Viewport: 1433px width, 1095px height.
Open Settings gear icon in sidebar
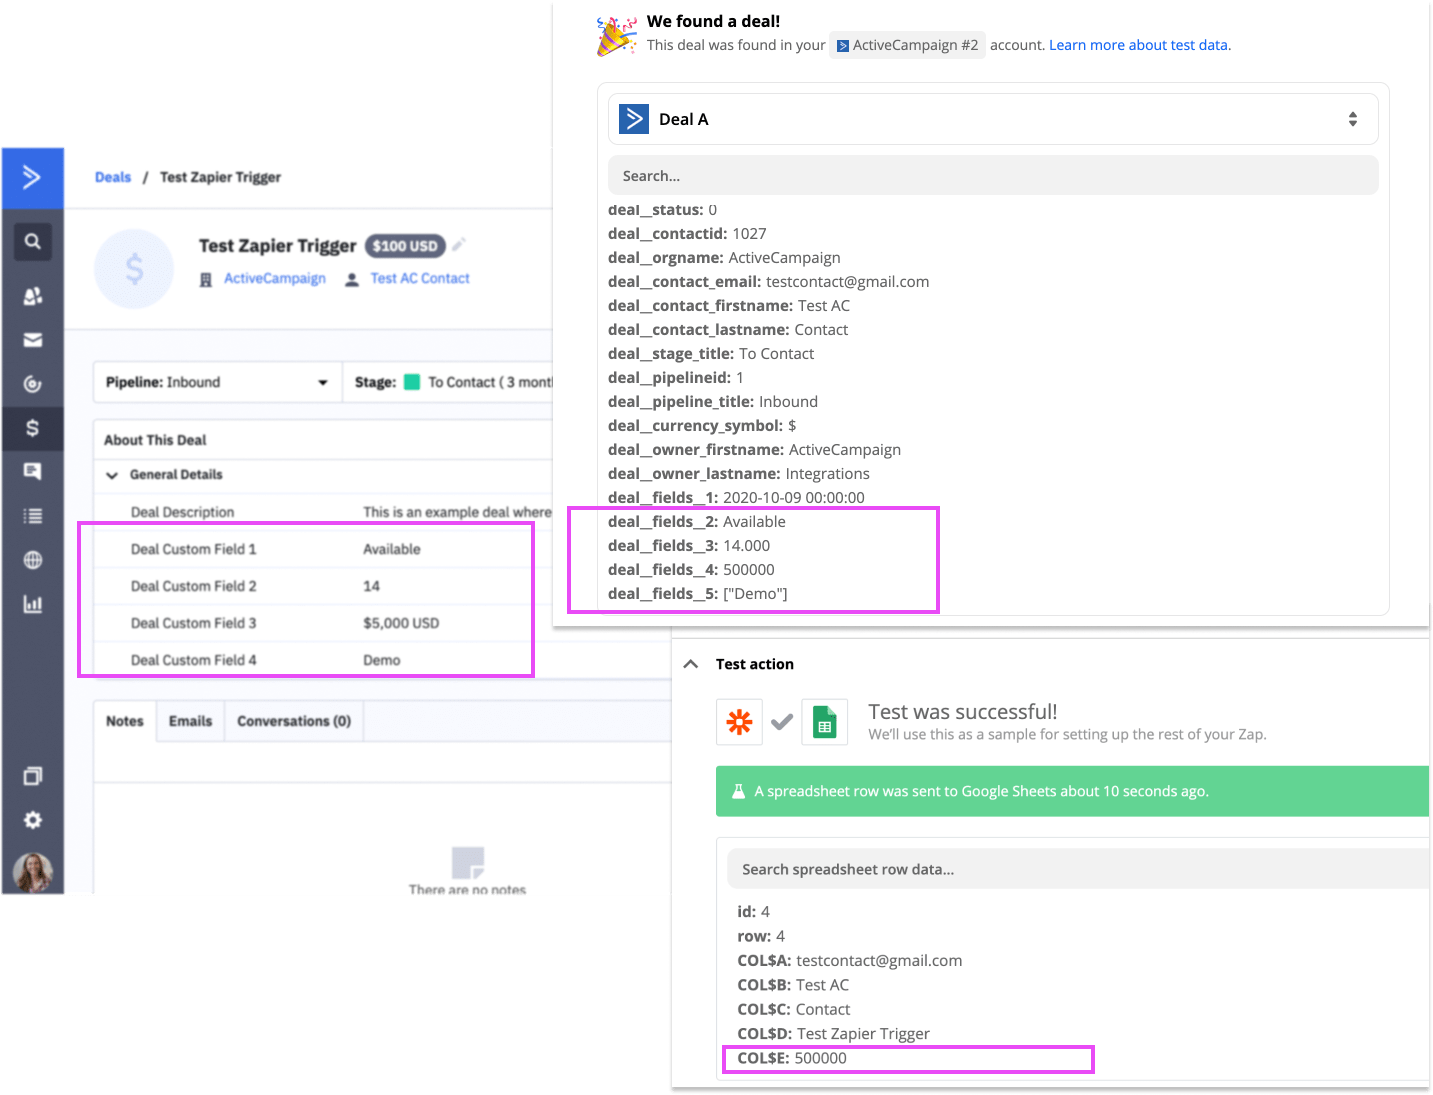(33, 820)
